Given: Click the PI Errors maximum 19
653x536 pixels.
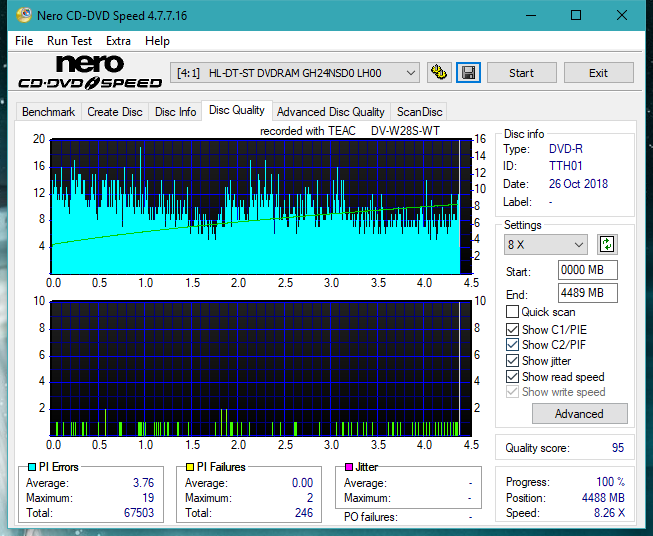Looking at the screenshot, I should (148, 497).
